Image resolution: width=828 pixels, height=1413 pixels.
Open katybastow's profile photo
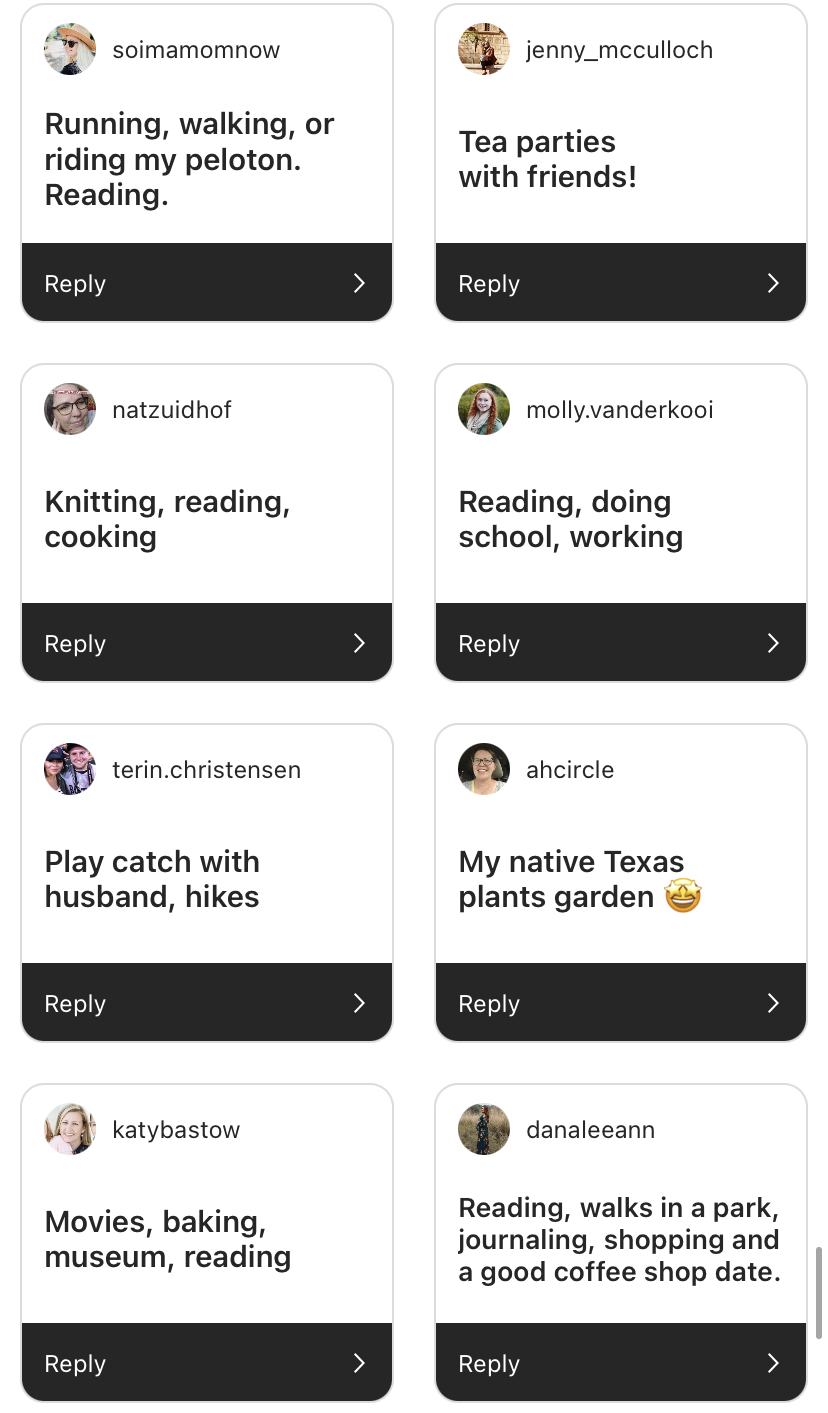[70, 1129]
